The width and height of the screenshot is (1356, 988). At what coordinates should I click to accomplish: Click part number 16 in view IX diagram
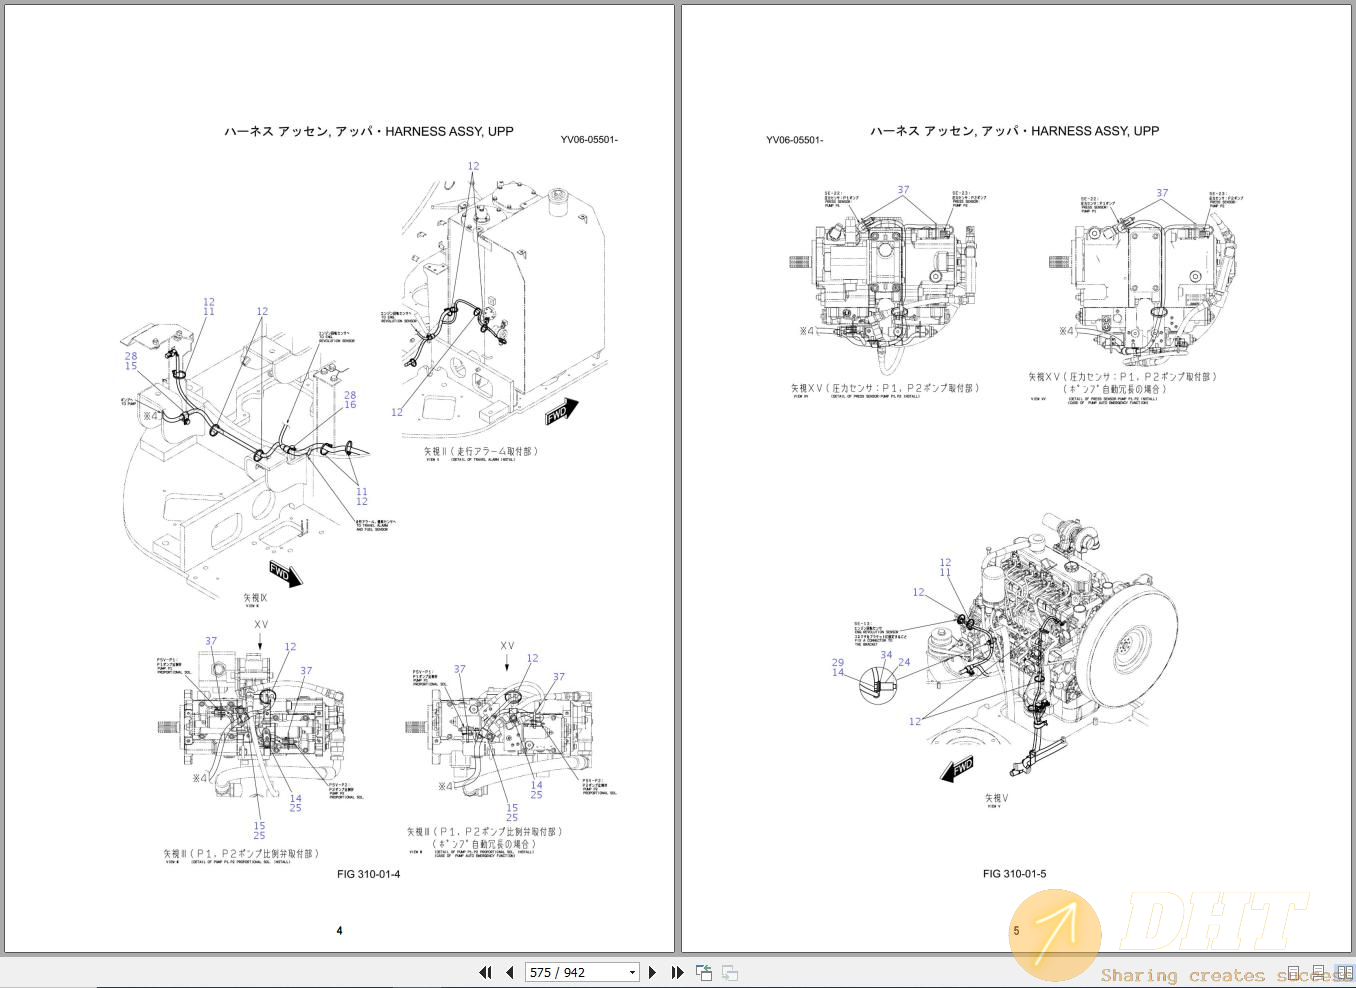350,404
